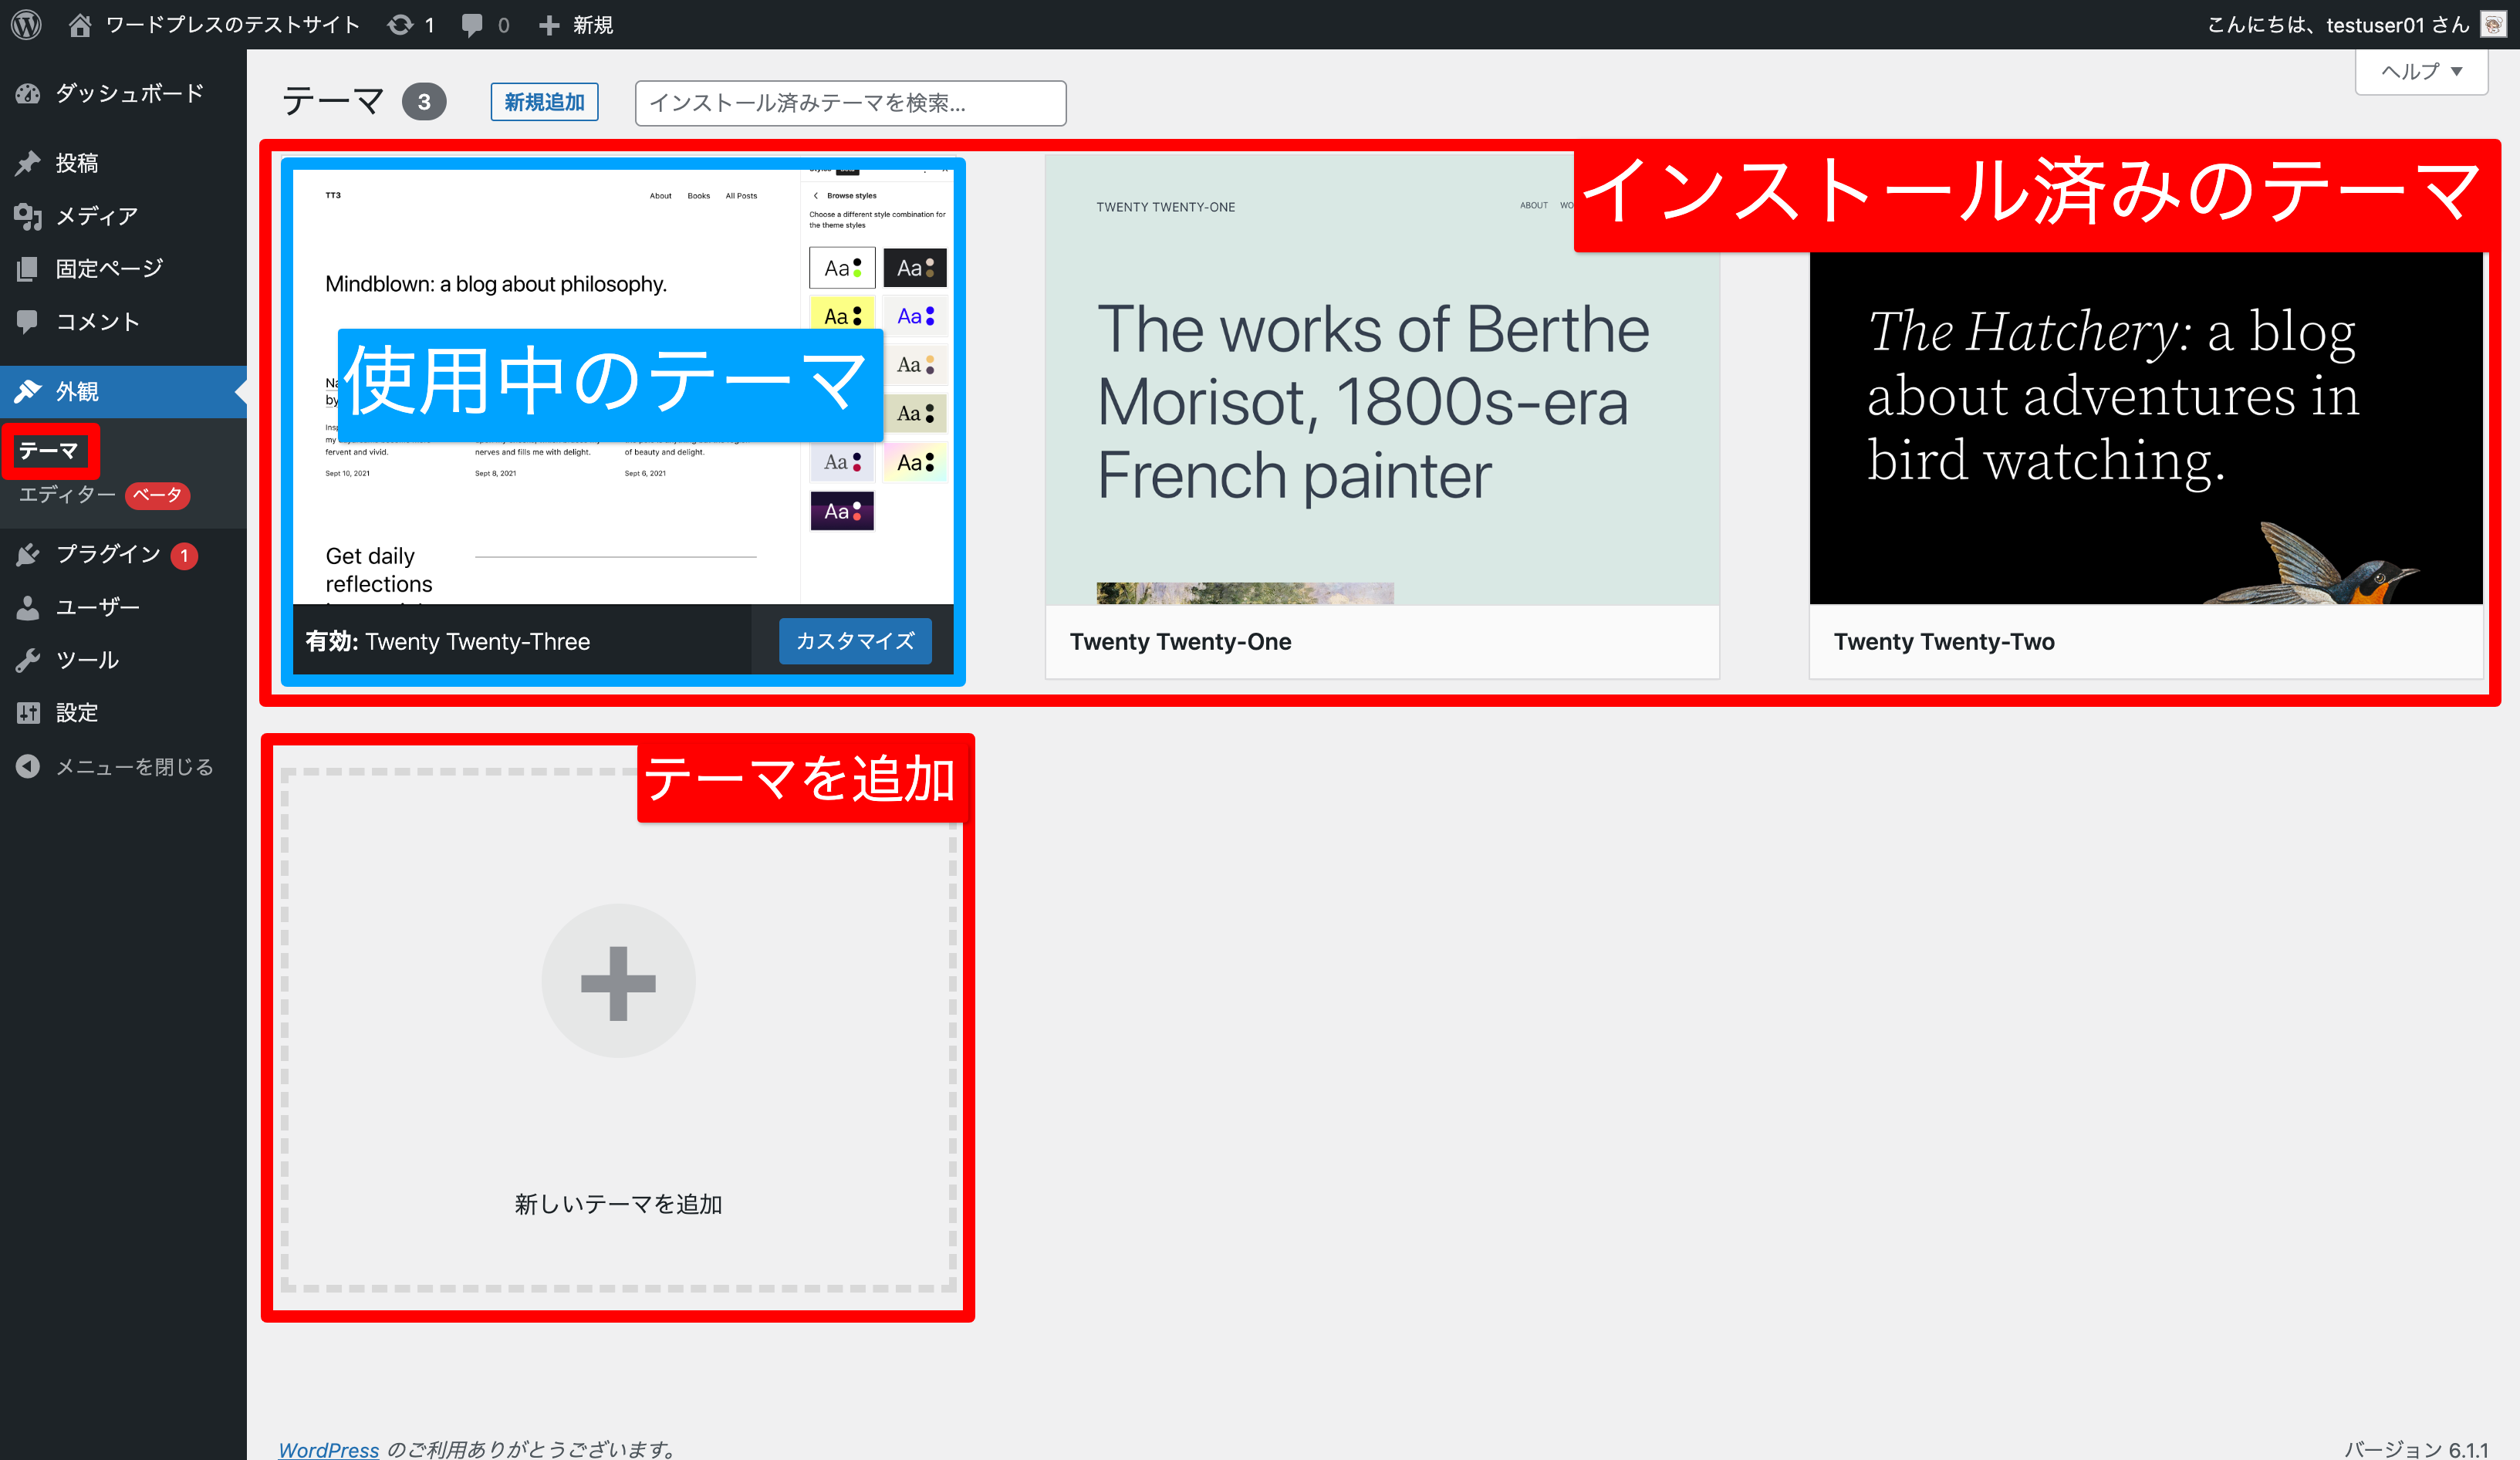
Task: Click the collapse menu arrow icon
Action: pyautogui.click(x=28, y=766)
